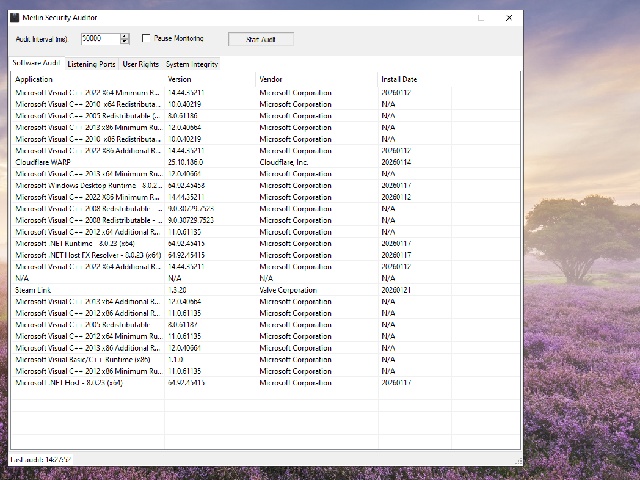The height and width of the screenshot is (480, 640).
Task: Click vendor cell 'Valve Corporation'
Action: click(x=288, y=290)
